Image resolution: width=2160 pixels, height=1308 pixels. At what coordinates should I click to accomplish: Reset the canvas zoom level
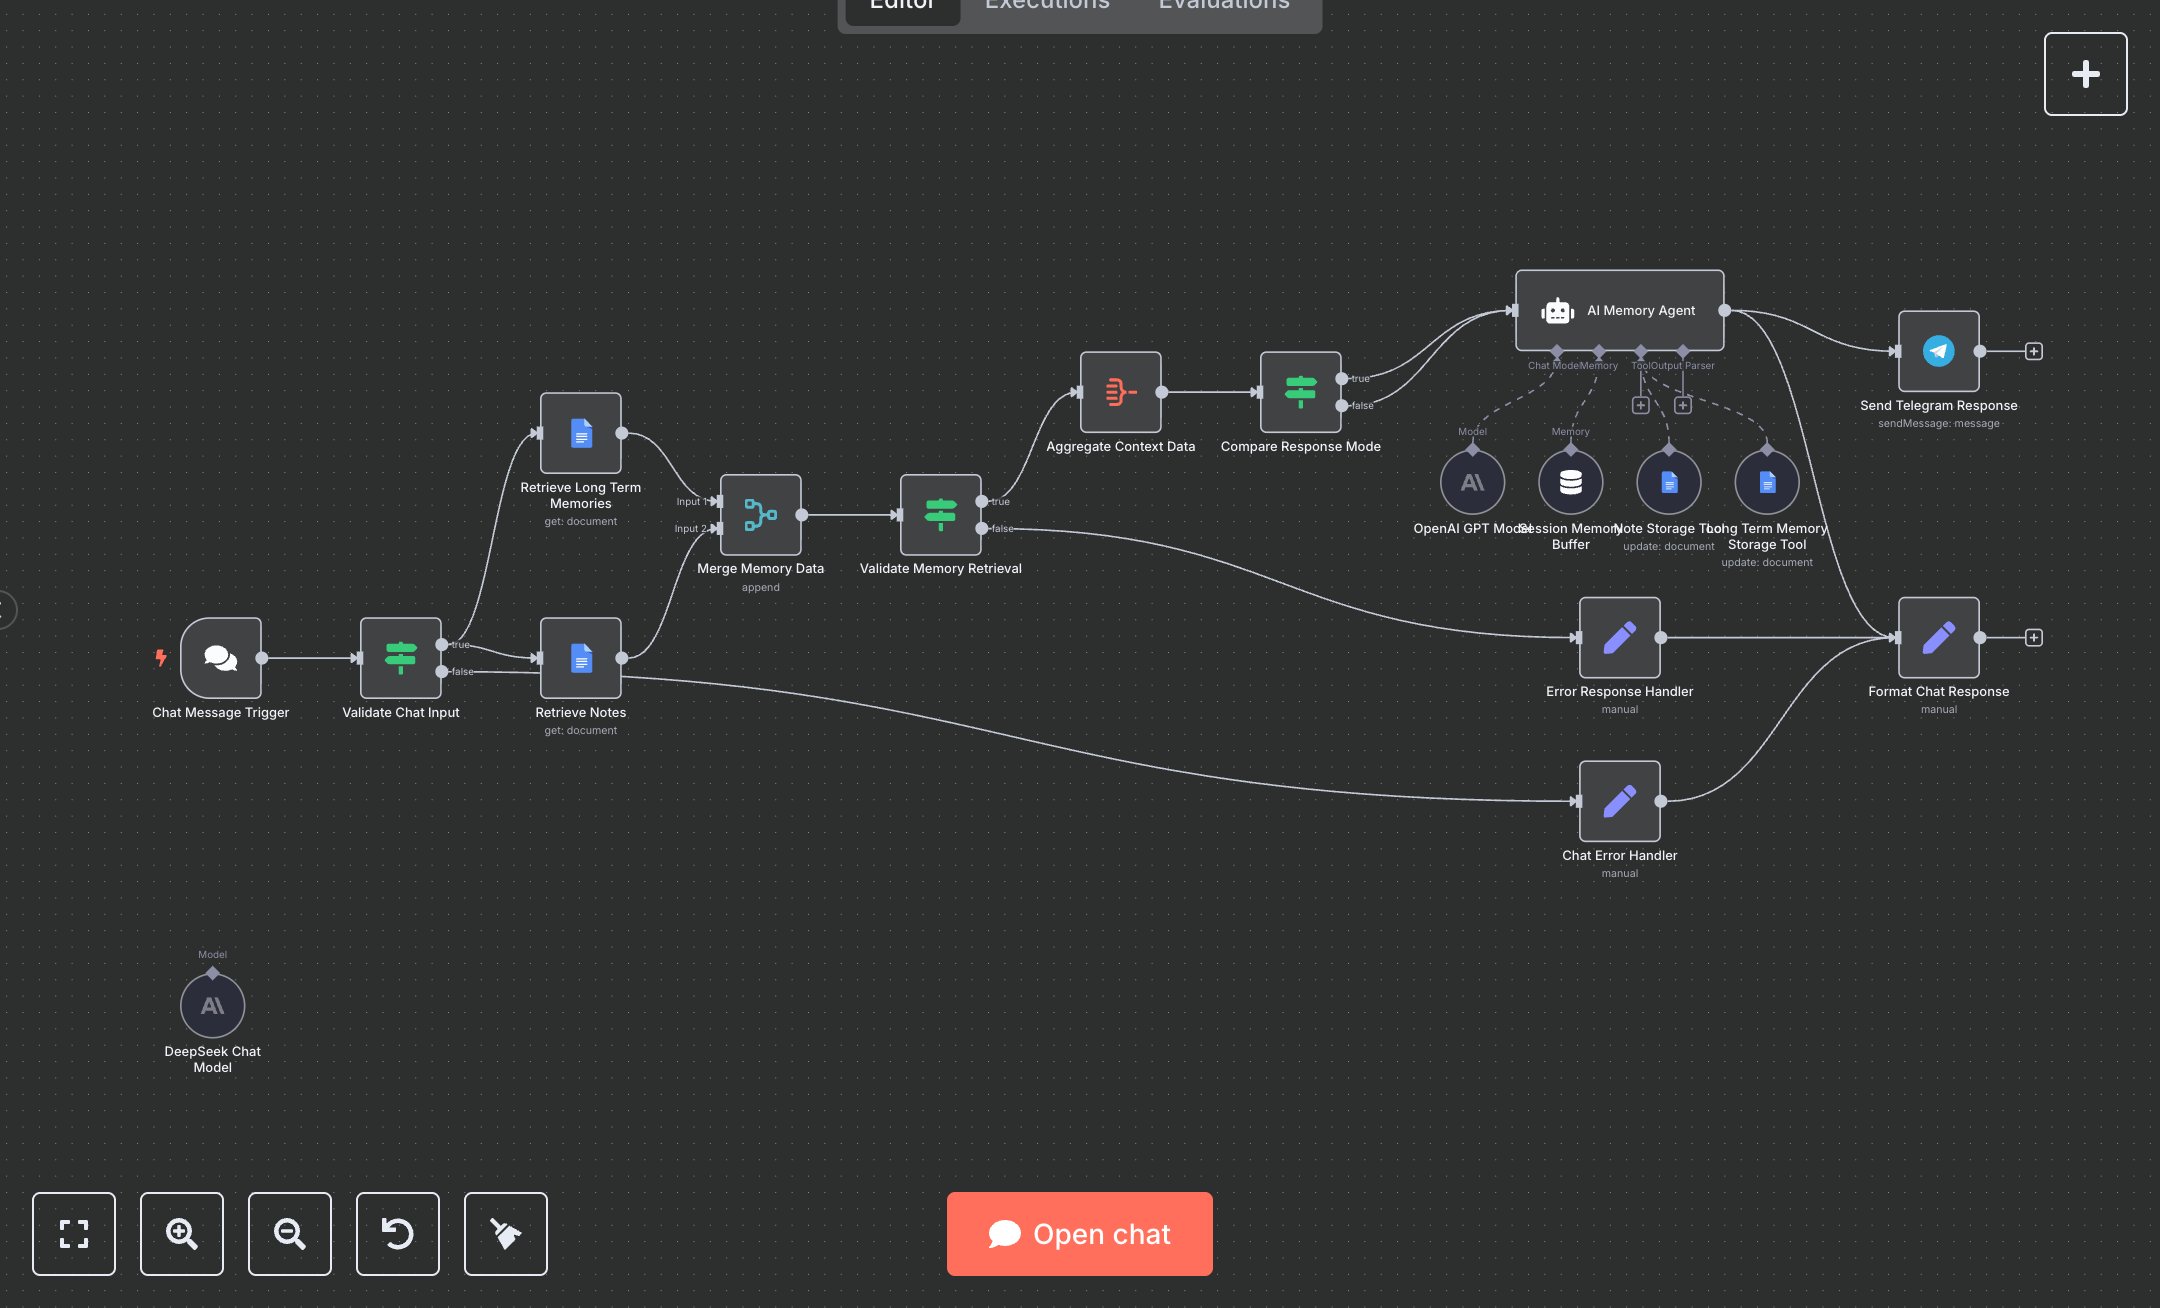[x=398, y=1234]
